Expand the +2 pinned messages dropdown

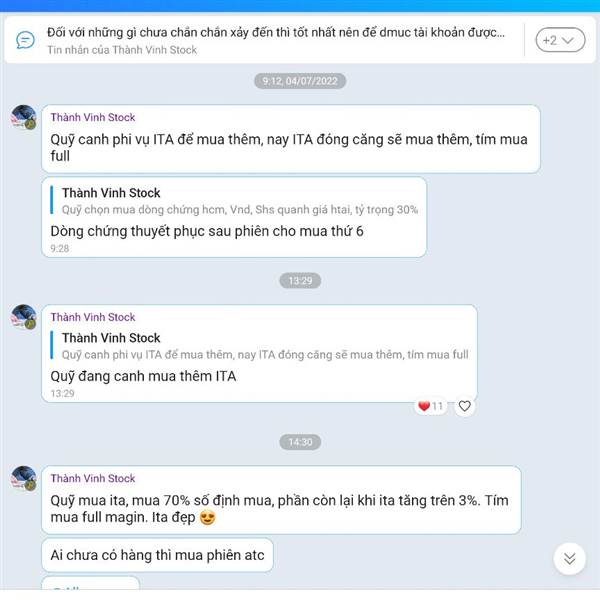[560, 40]
